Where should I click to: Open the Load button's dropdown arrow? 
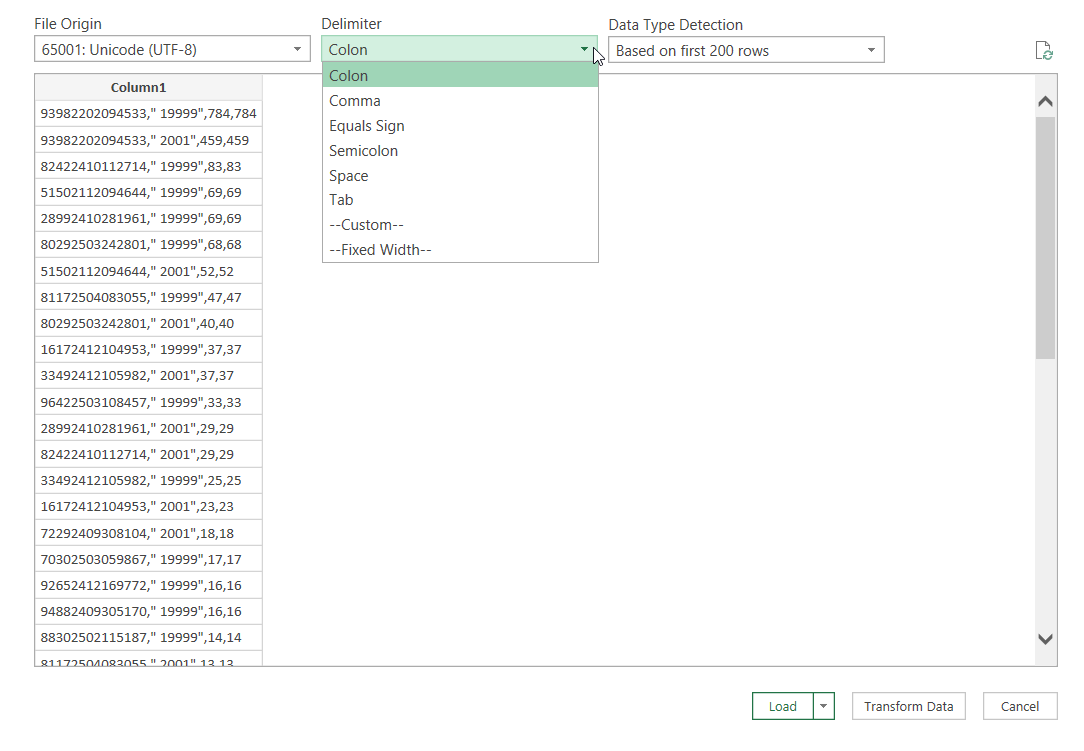click(823, 706)
